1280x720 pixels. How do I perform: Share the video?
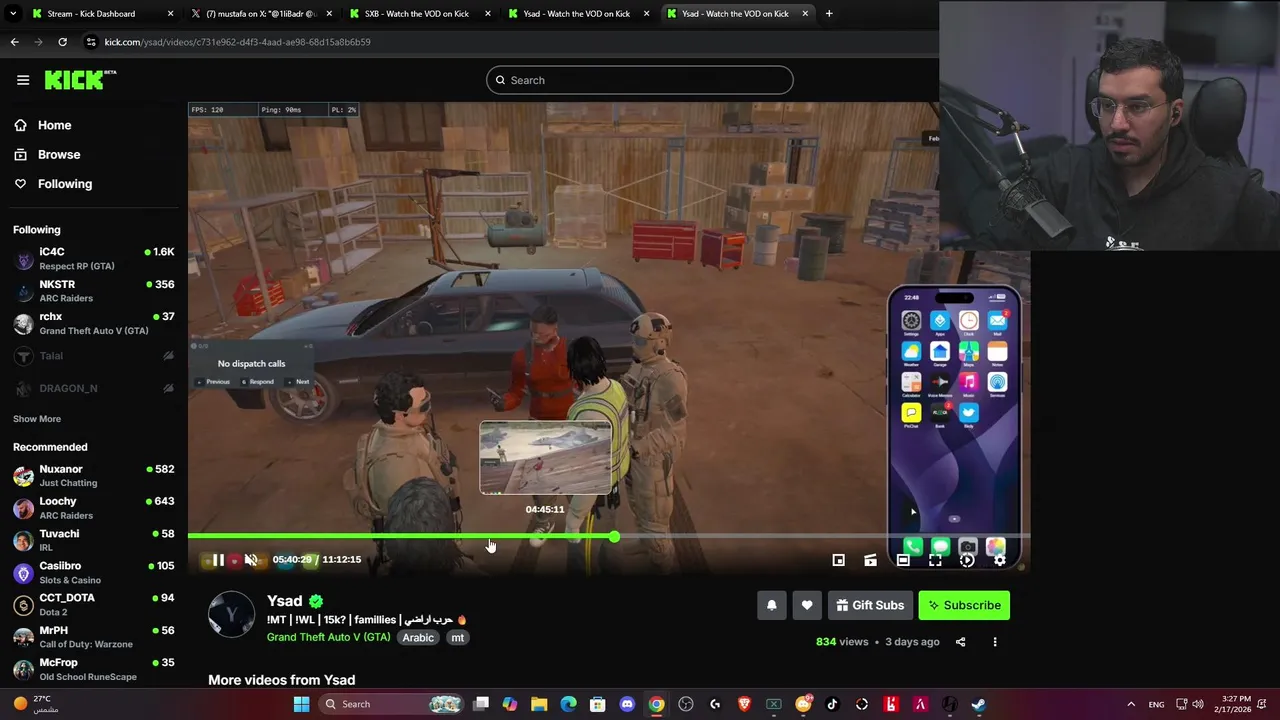click(960, 642)
